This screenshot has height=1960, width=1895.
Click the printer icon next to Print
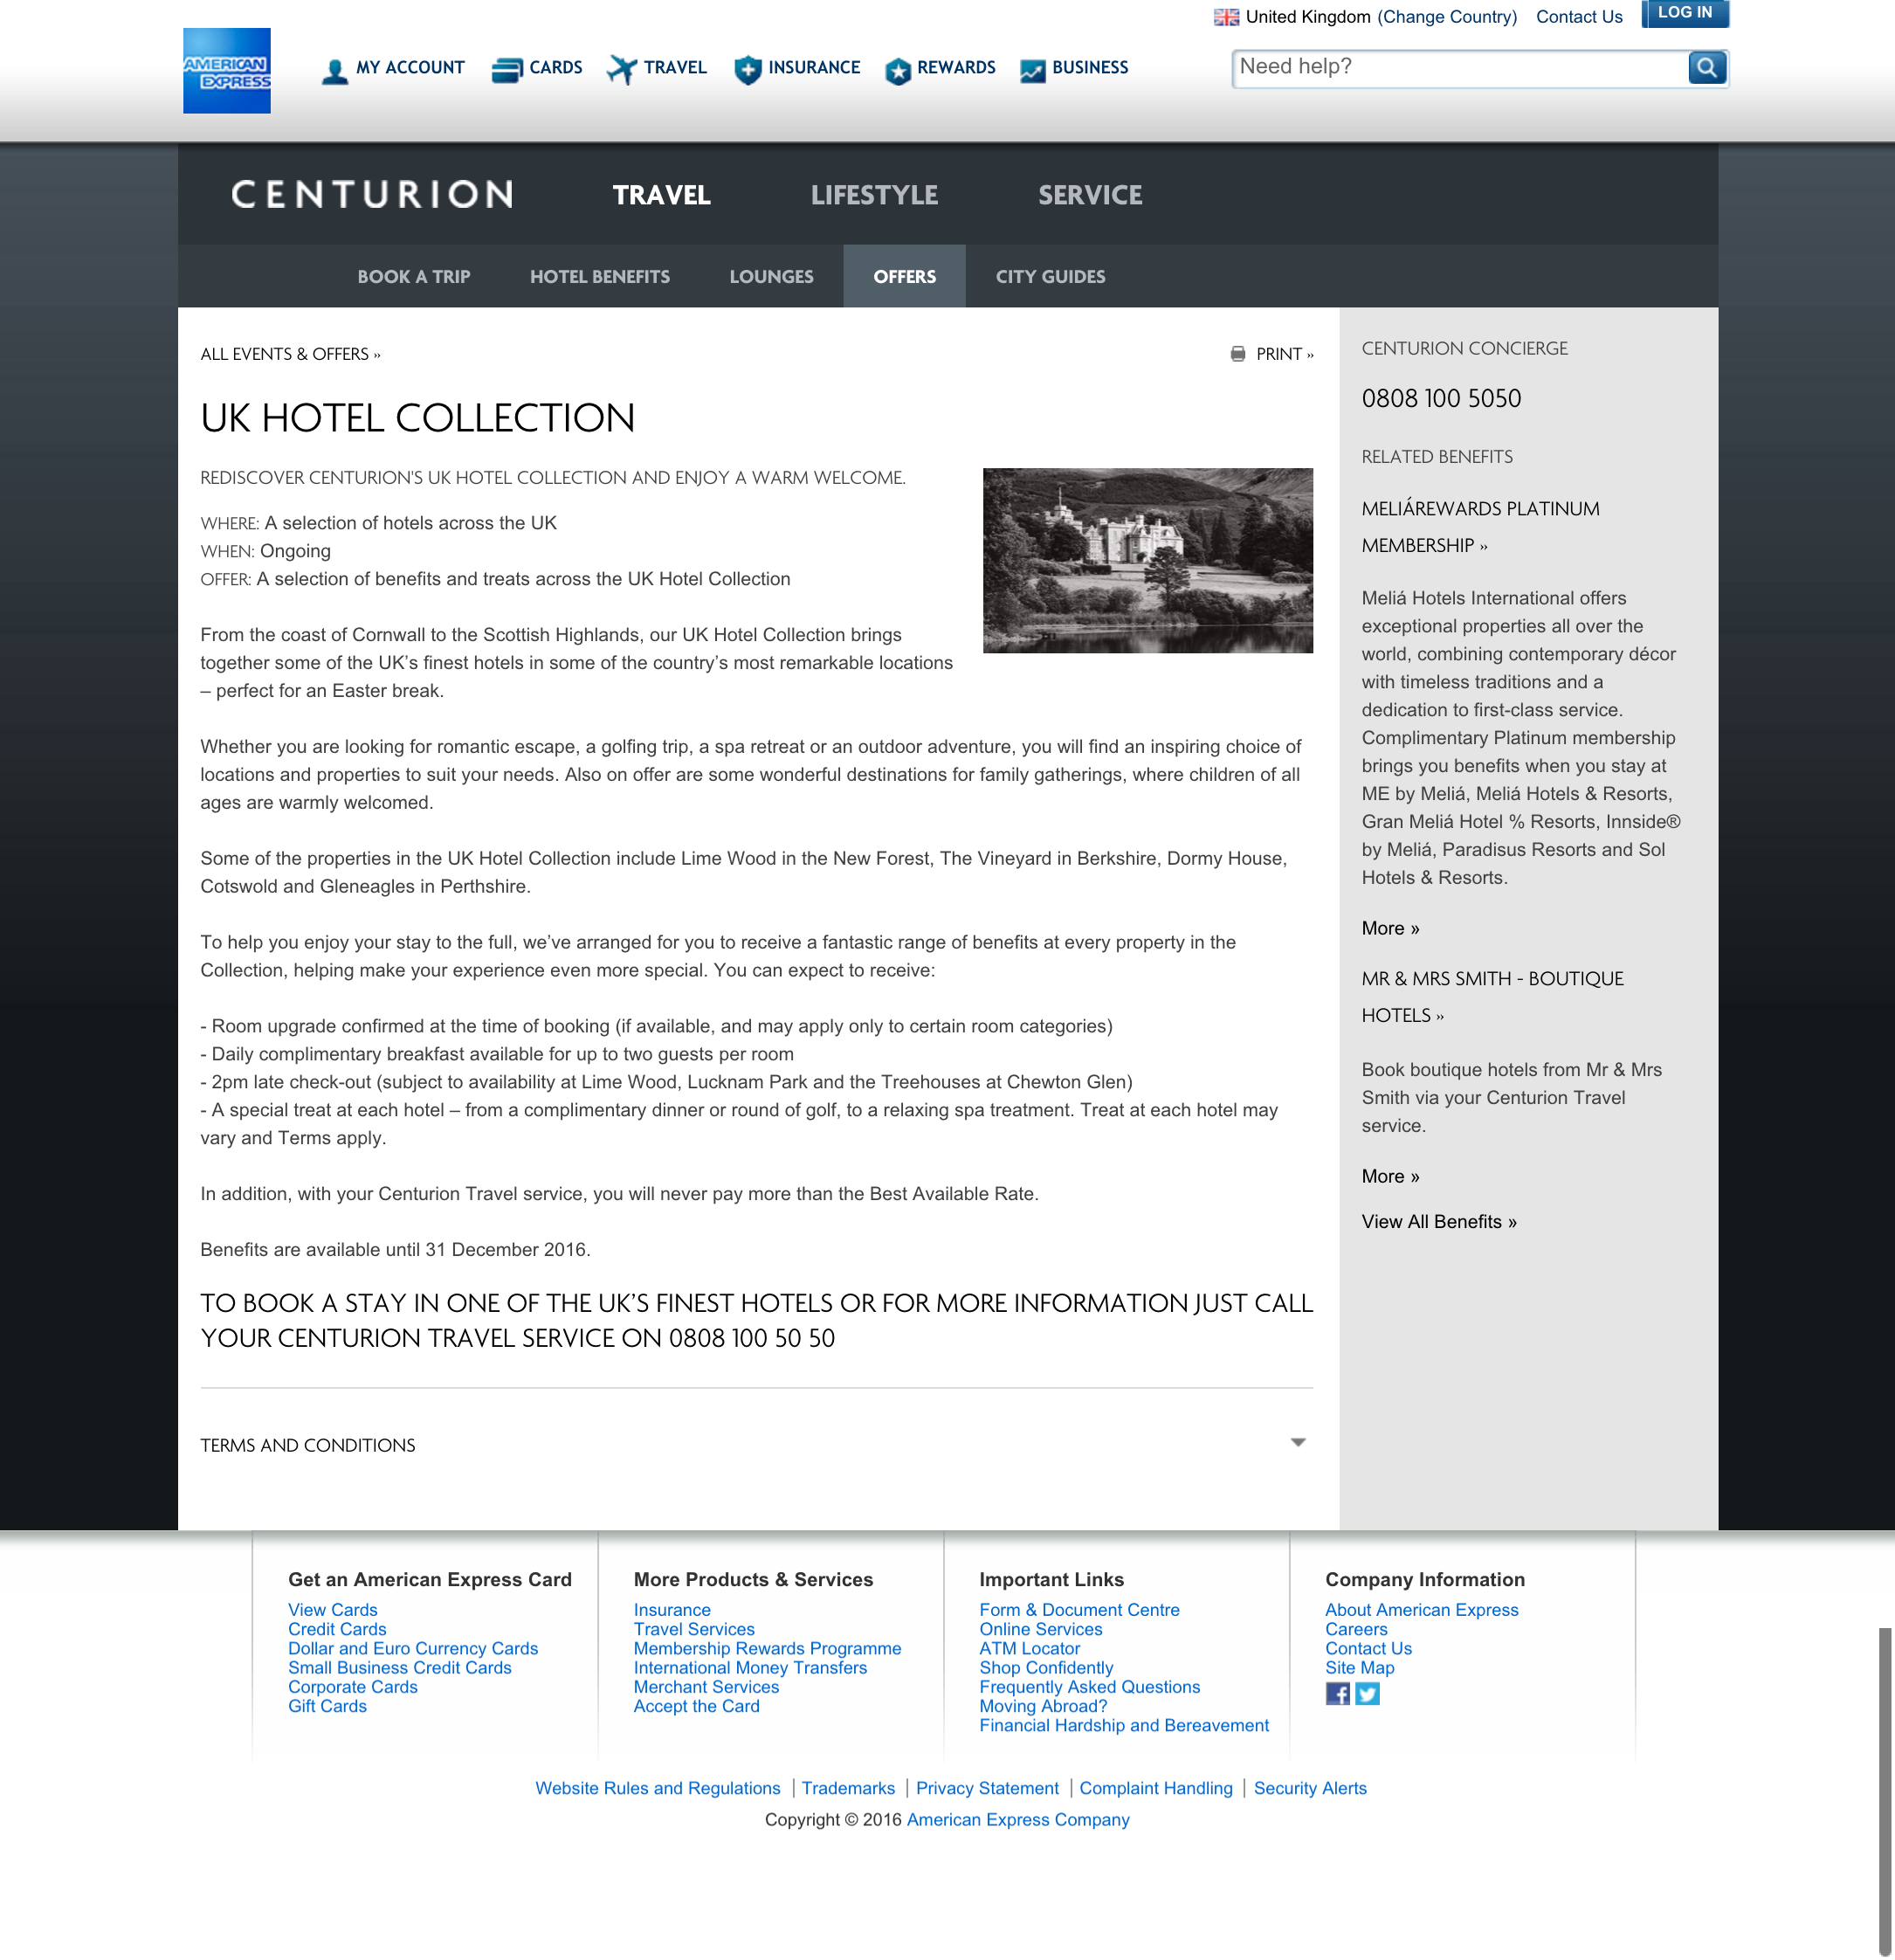pos(1238,354)
